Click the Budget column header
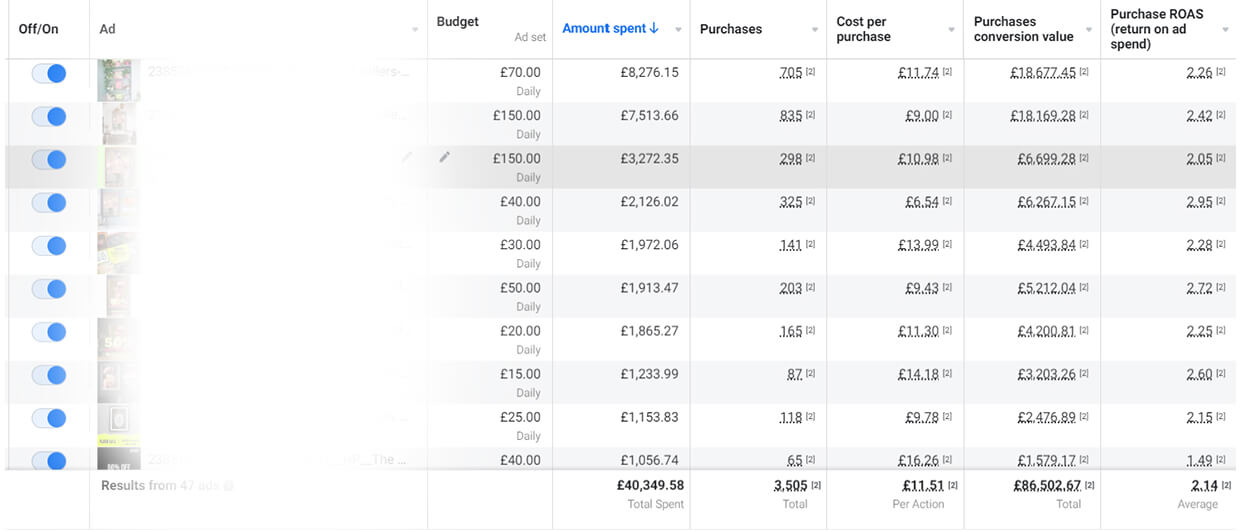Image resolution: width=1243 pixels, height=532 pixels. pos(458,22)
